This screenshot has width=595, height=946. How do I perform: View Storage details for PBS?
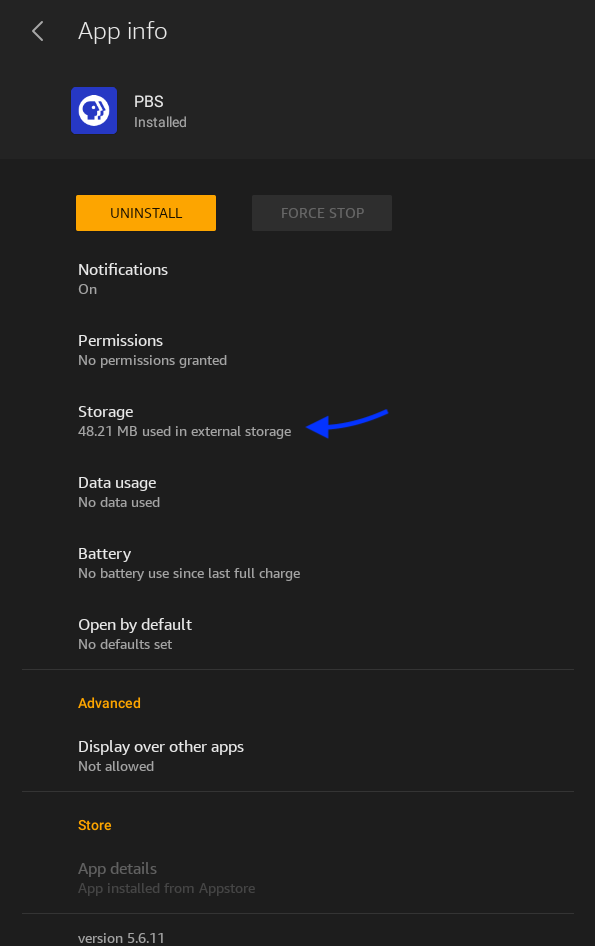(x=103, y=420)
